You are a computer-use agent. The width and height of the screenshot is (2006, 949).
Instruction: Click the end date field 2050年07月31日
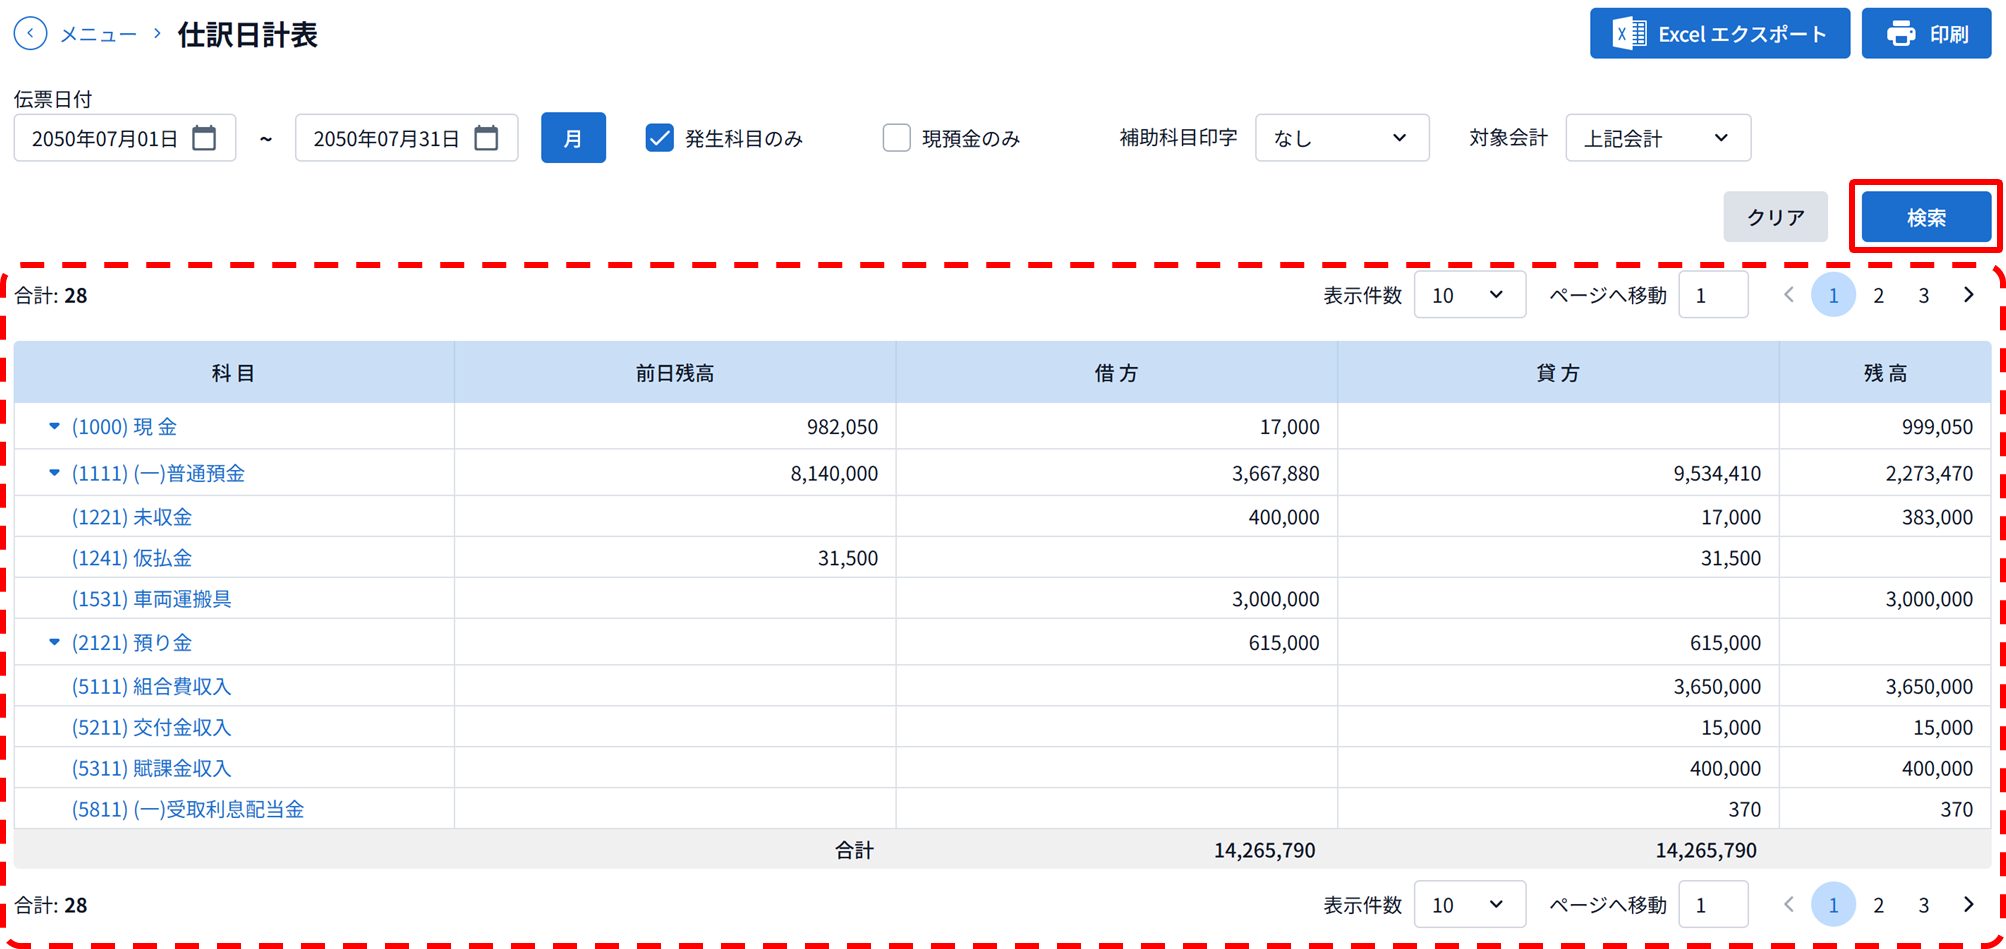point(406,138)
